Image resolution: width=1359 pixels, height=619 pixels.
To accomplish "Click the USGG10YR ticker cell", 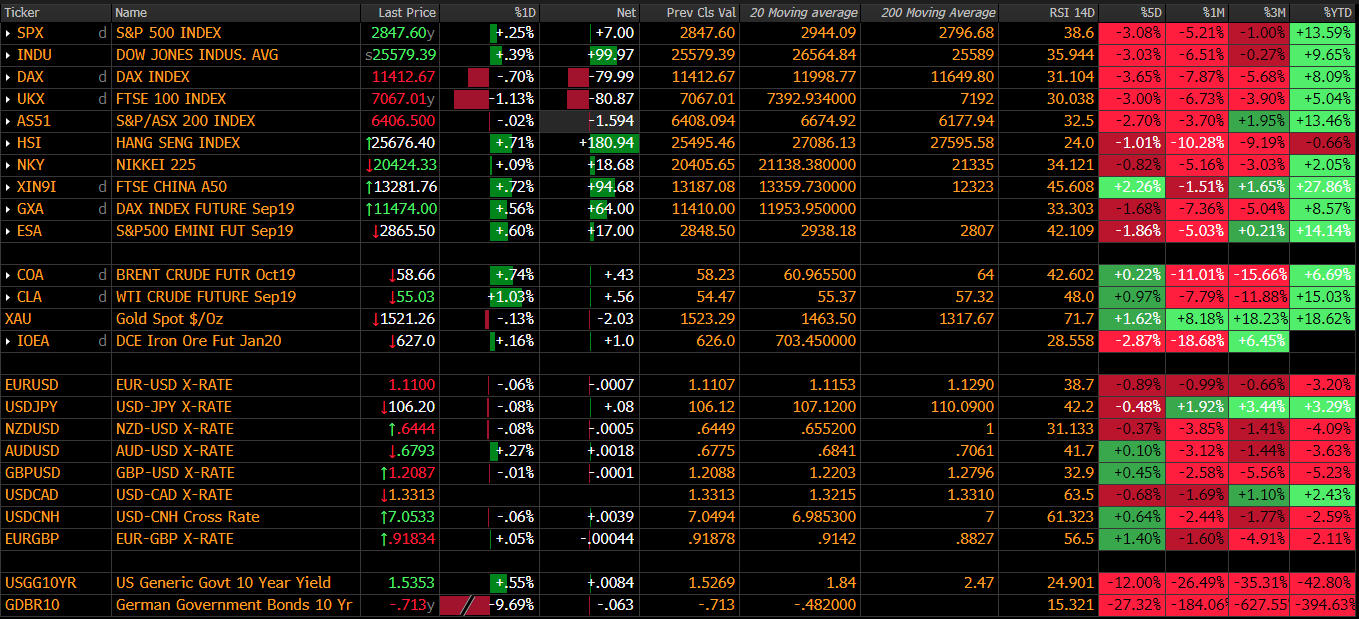I will pyautogui.click(x=56, y=583).
